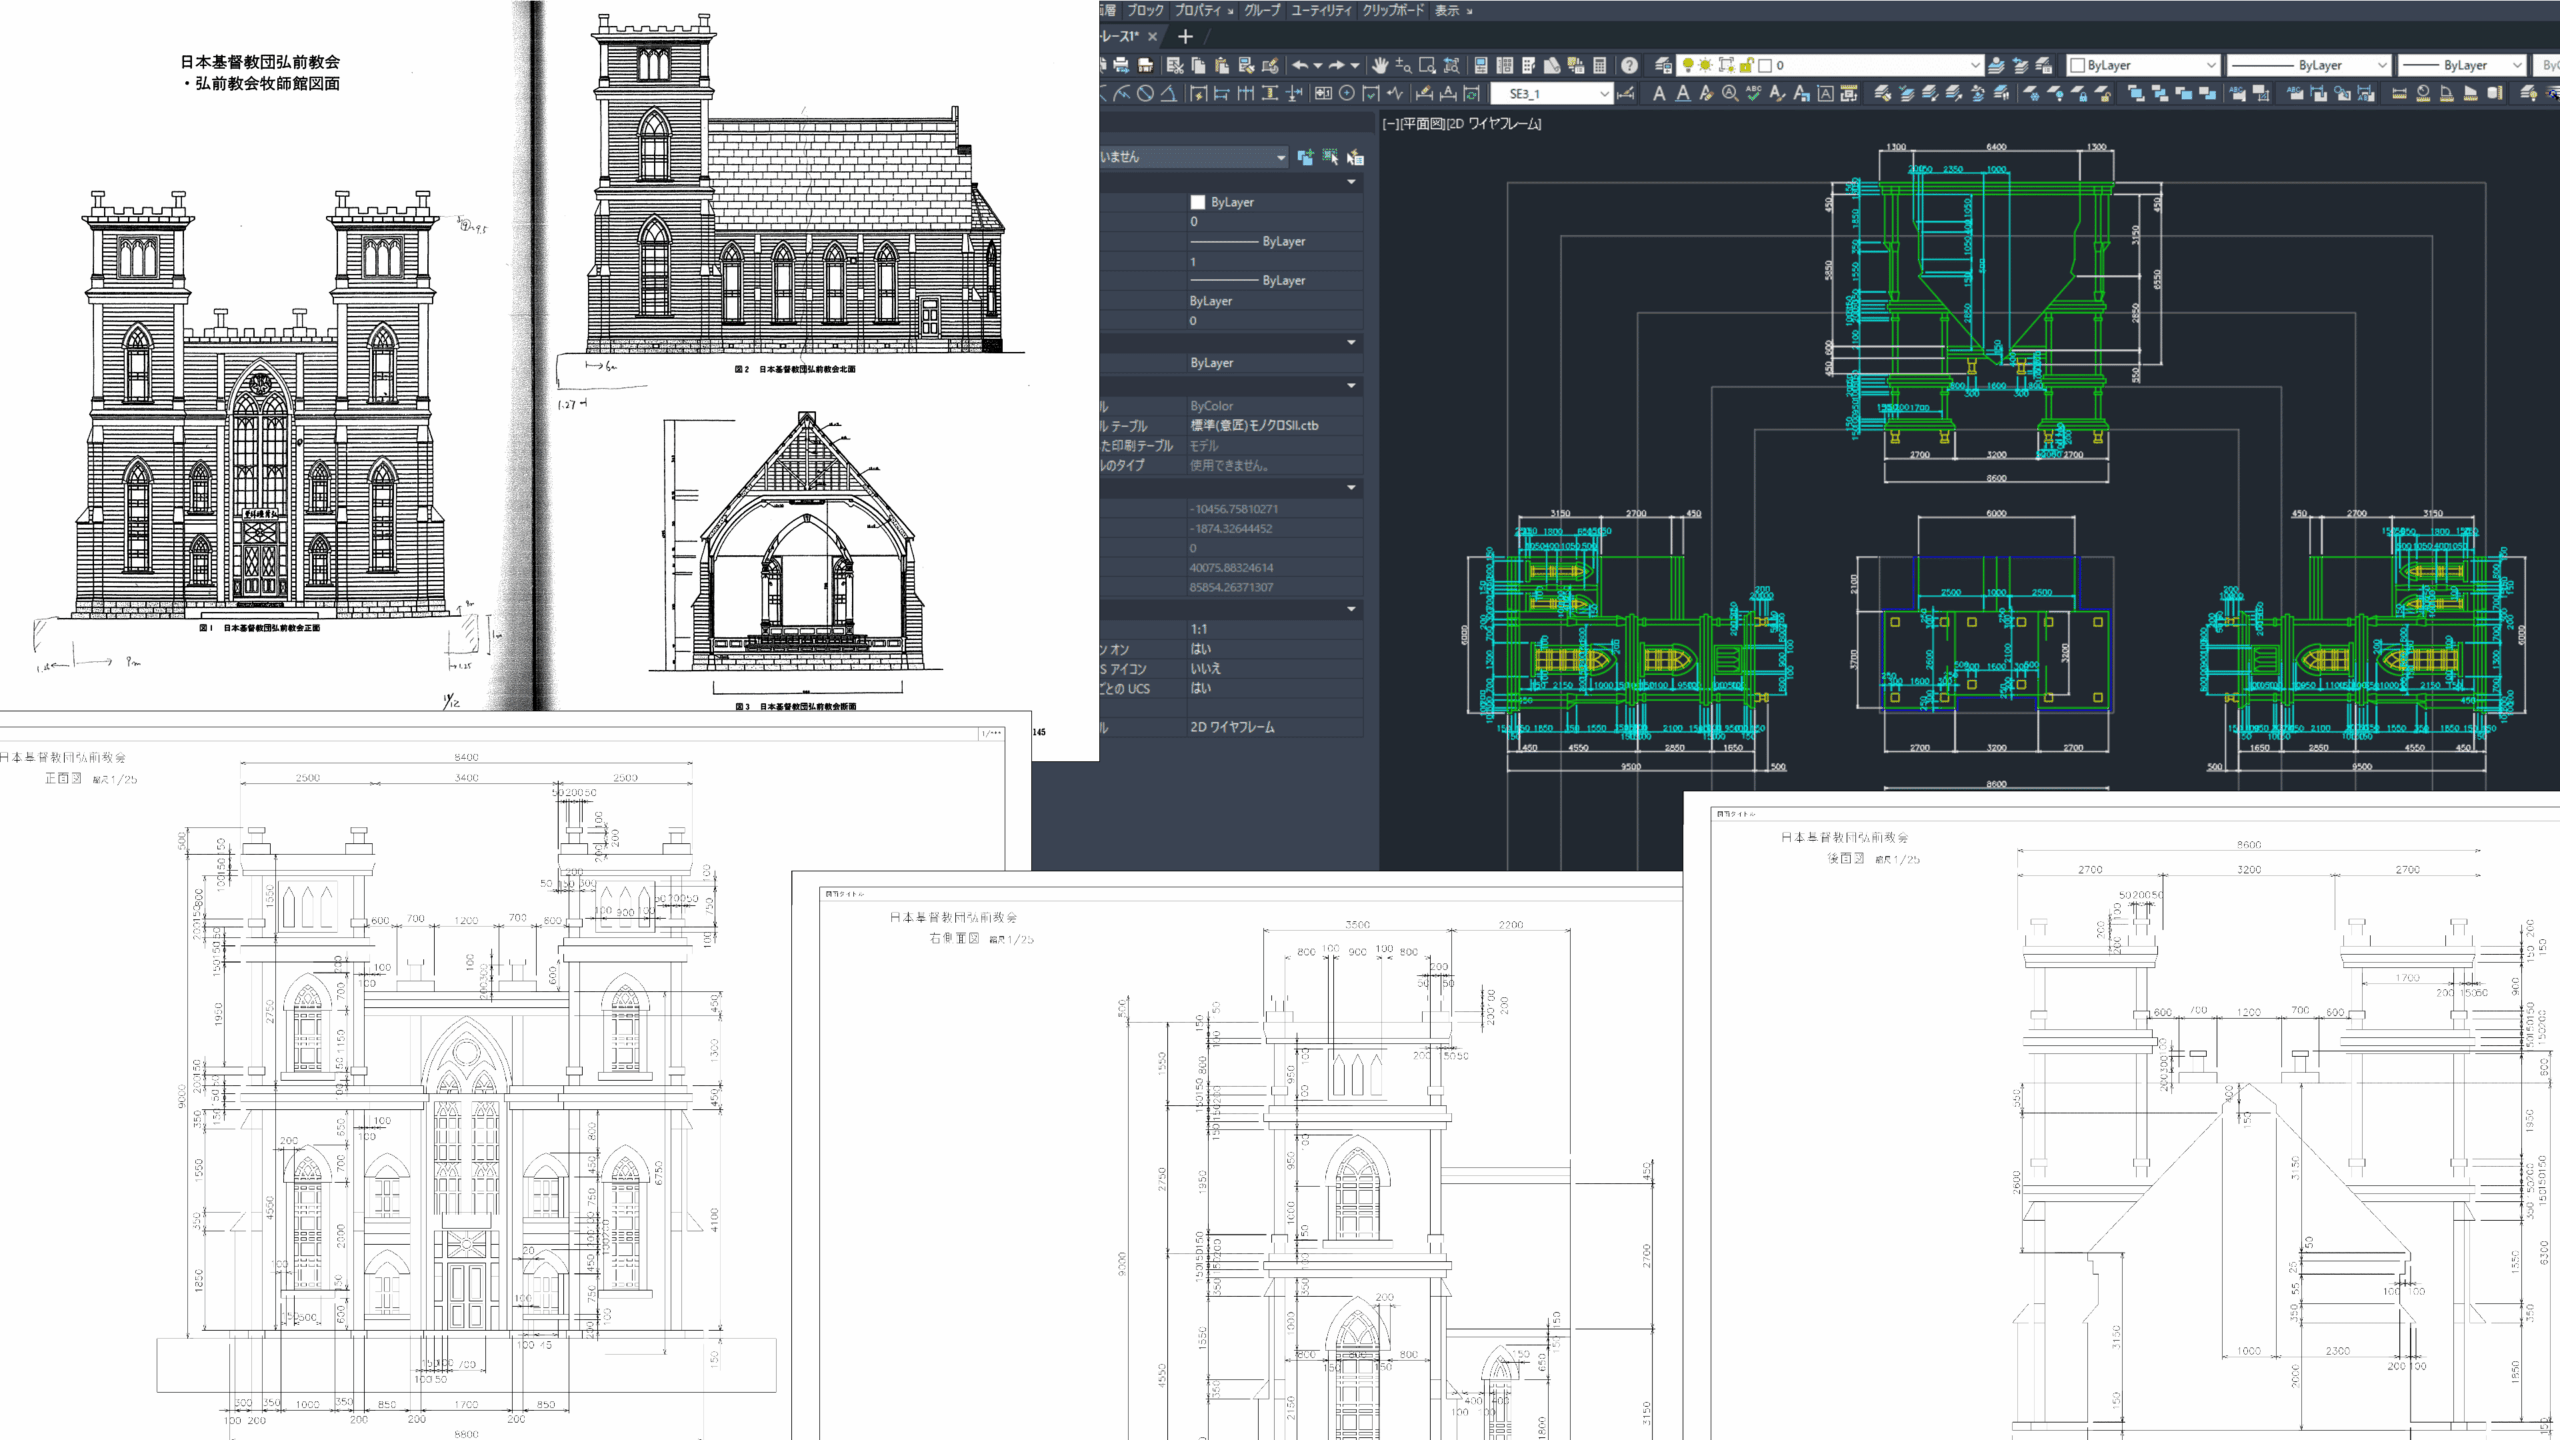Toggle the layer lock padlock icon
2560x1440 pixels.
pyautogui.click(x=1745, y=65)
